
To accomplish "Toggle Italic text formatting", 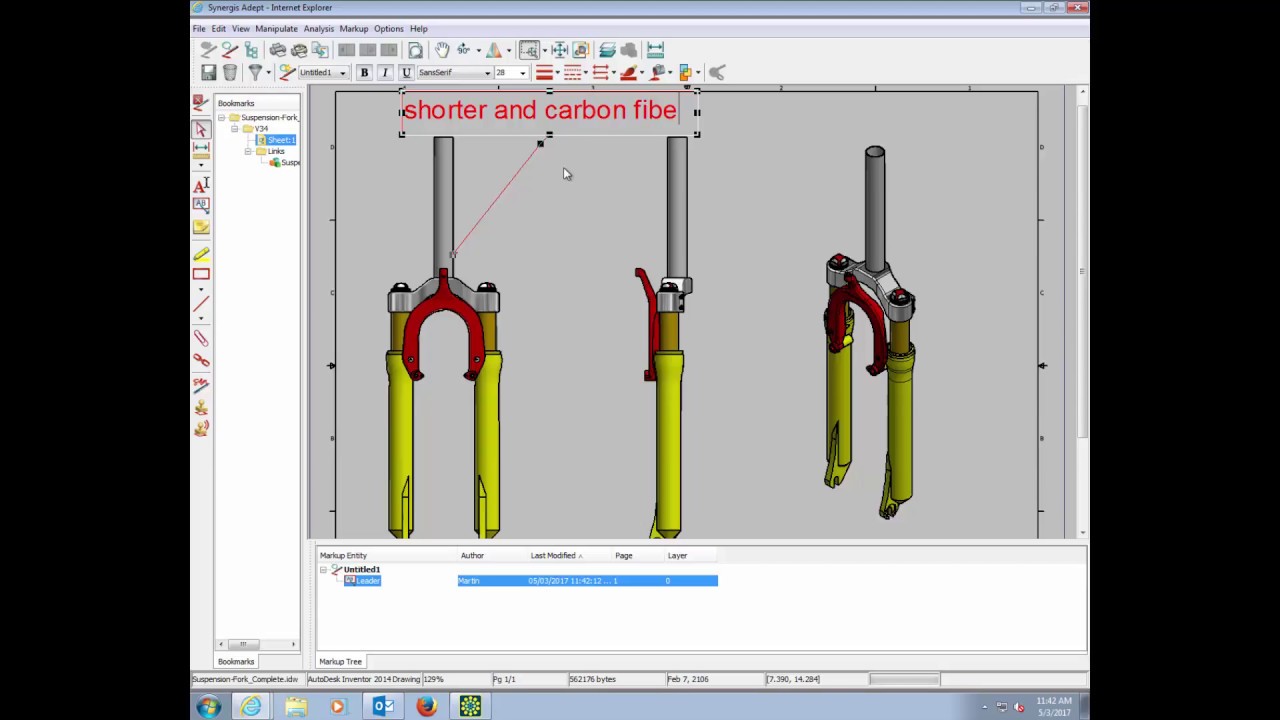I will tap(385, 72).
